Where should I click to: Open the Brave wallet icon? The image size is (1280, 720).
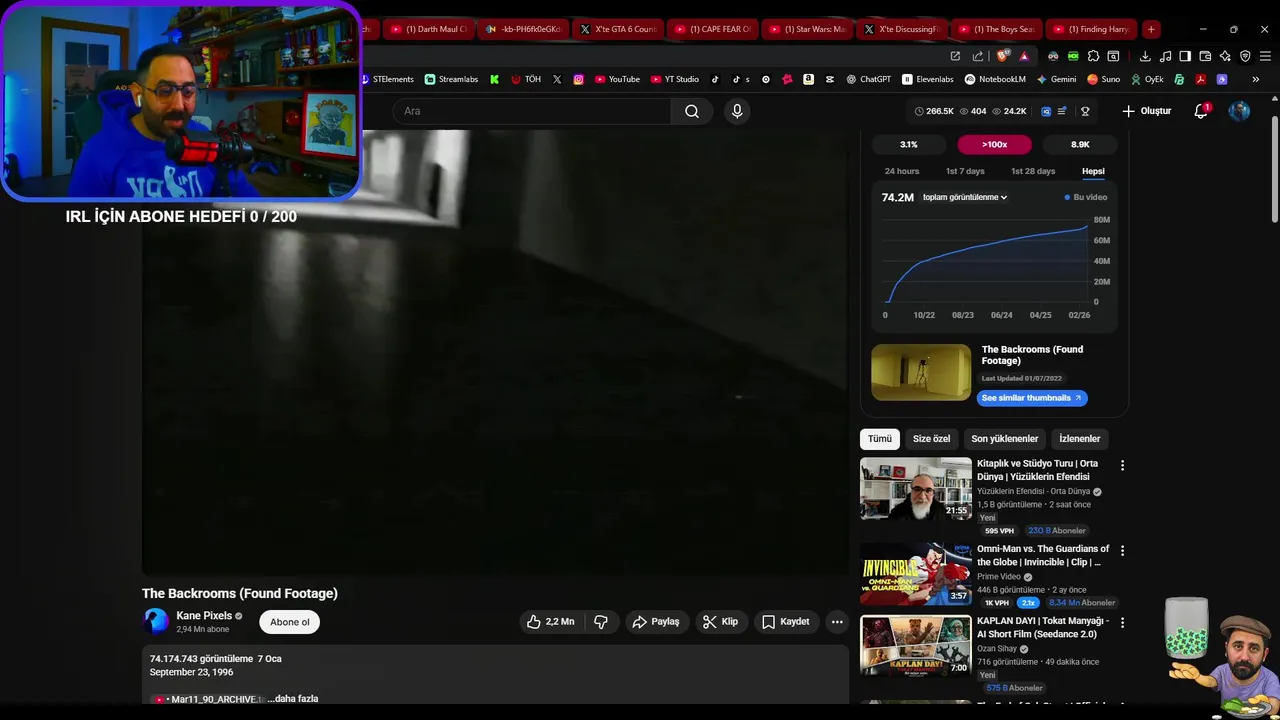[x=1205, y=56]
